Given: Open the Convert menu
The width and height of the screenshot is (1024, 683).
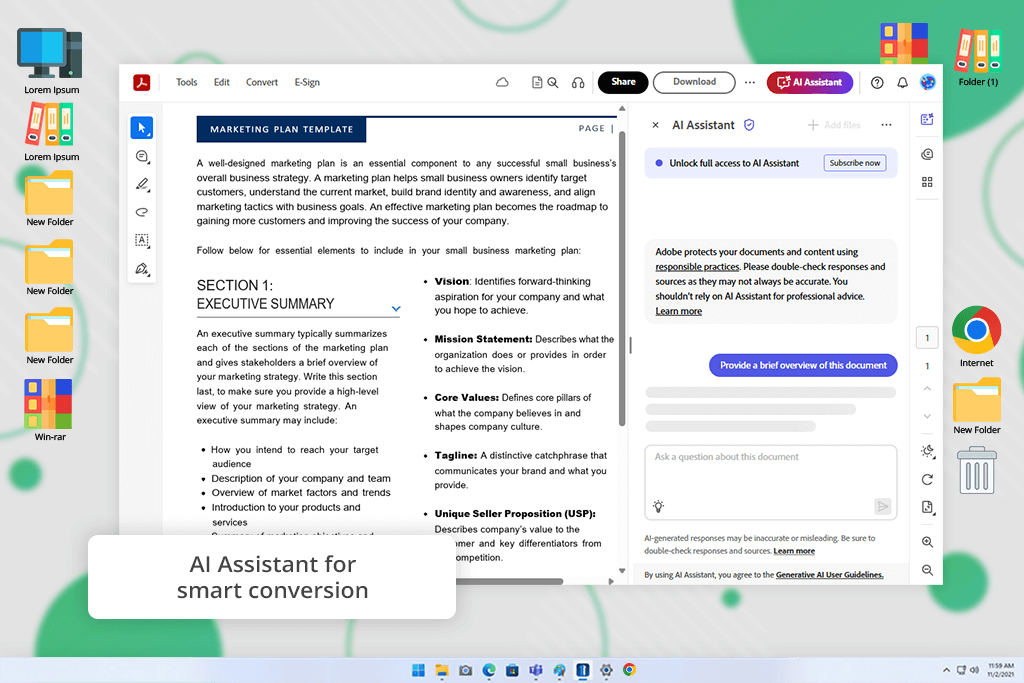Looking at the screenshot, I should 261,82.
